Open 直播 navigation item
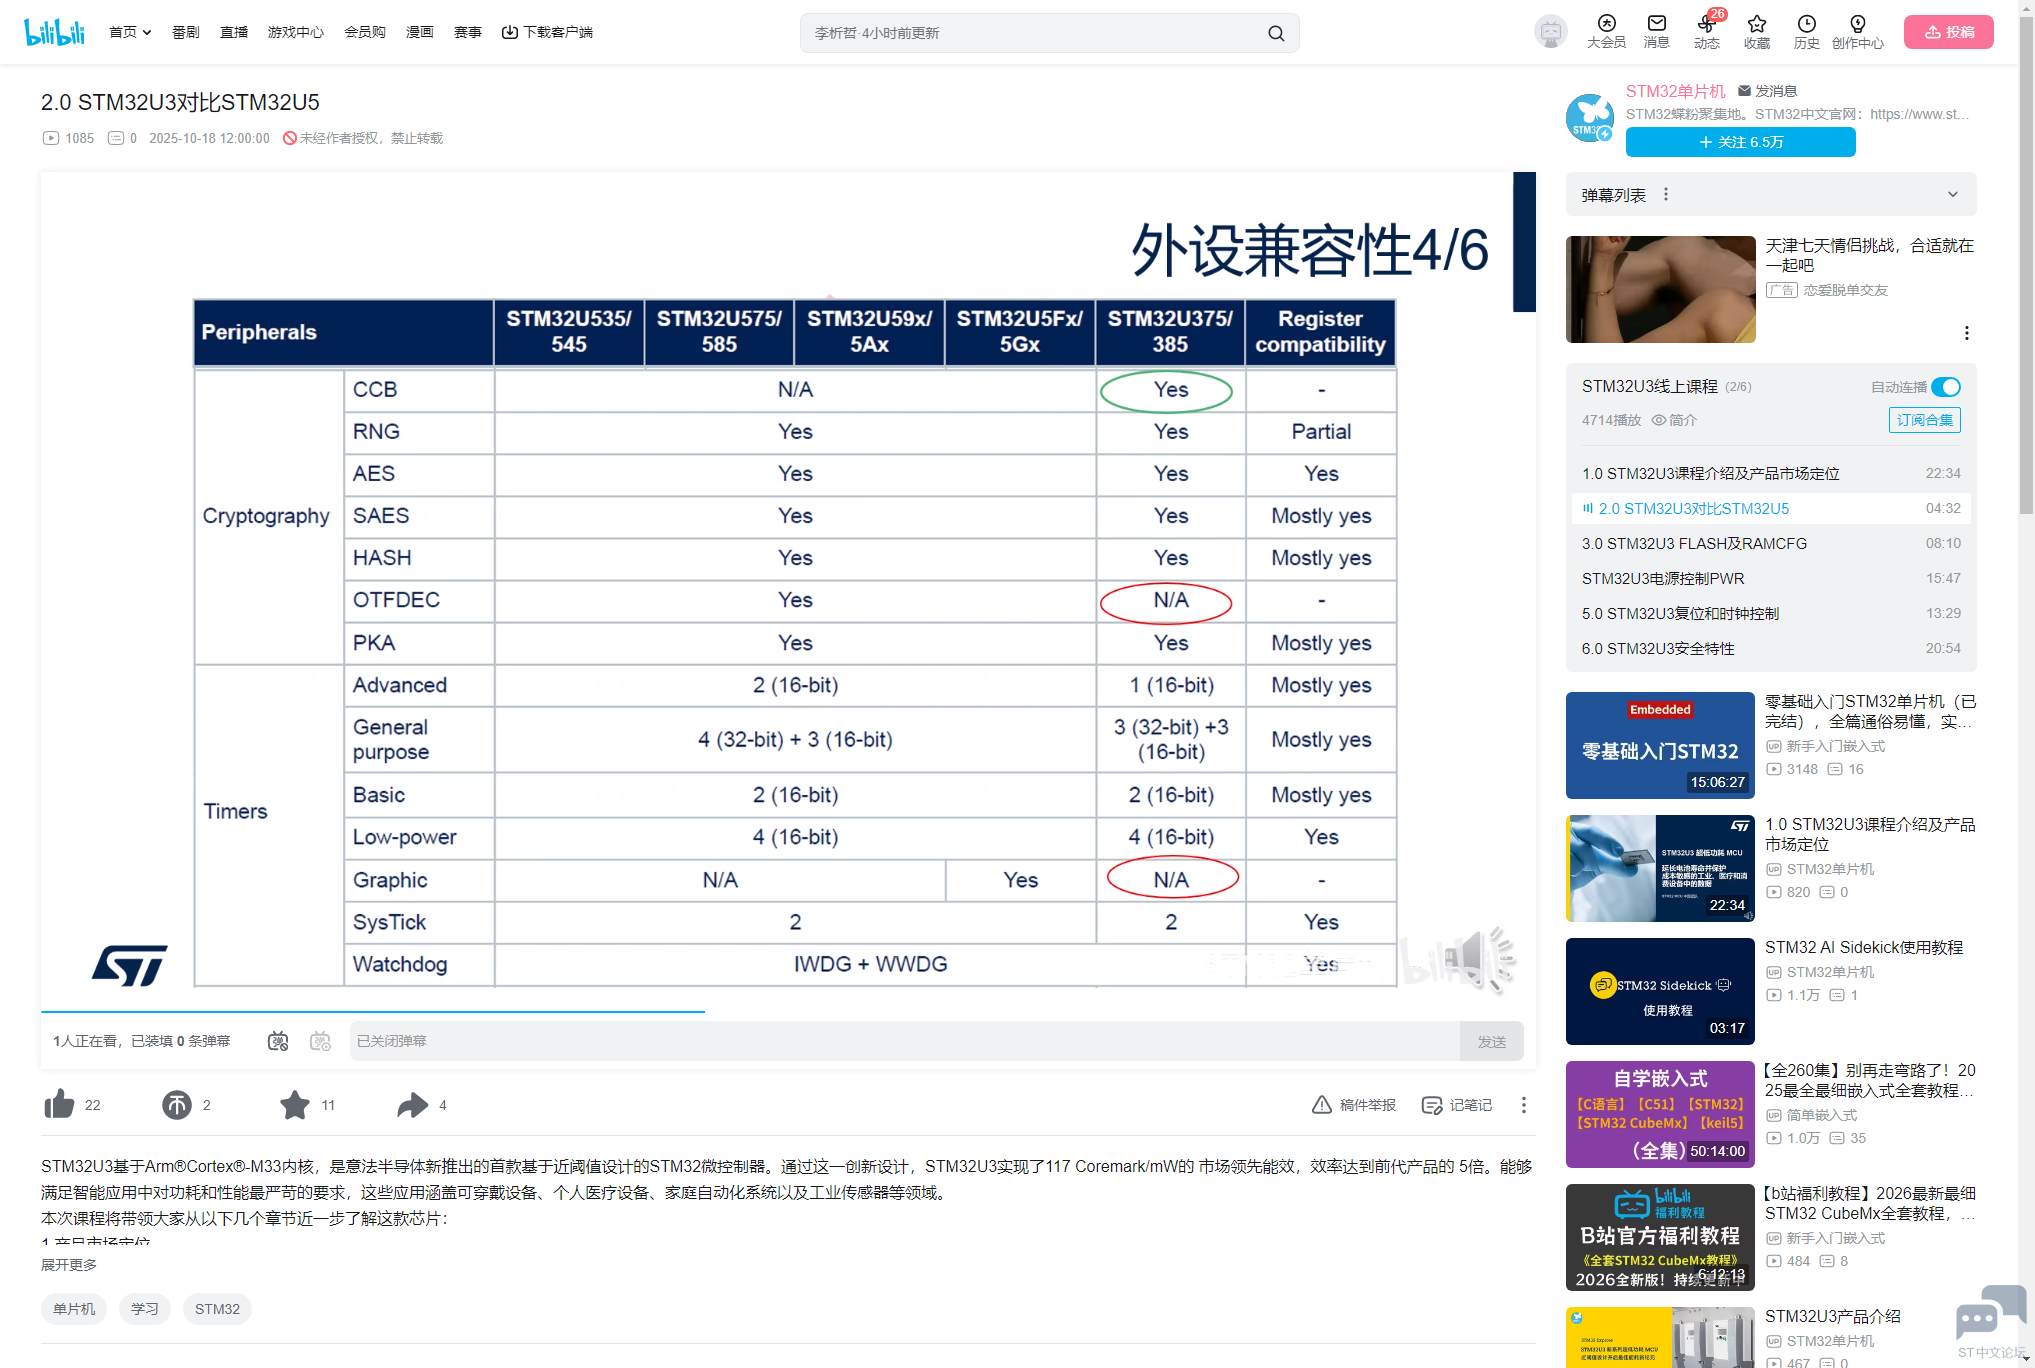The image size is (2035, 1368). (234, 32)
